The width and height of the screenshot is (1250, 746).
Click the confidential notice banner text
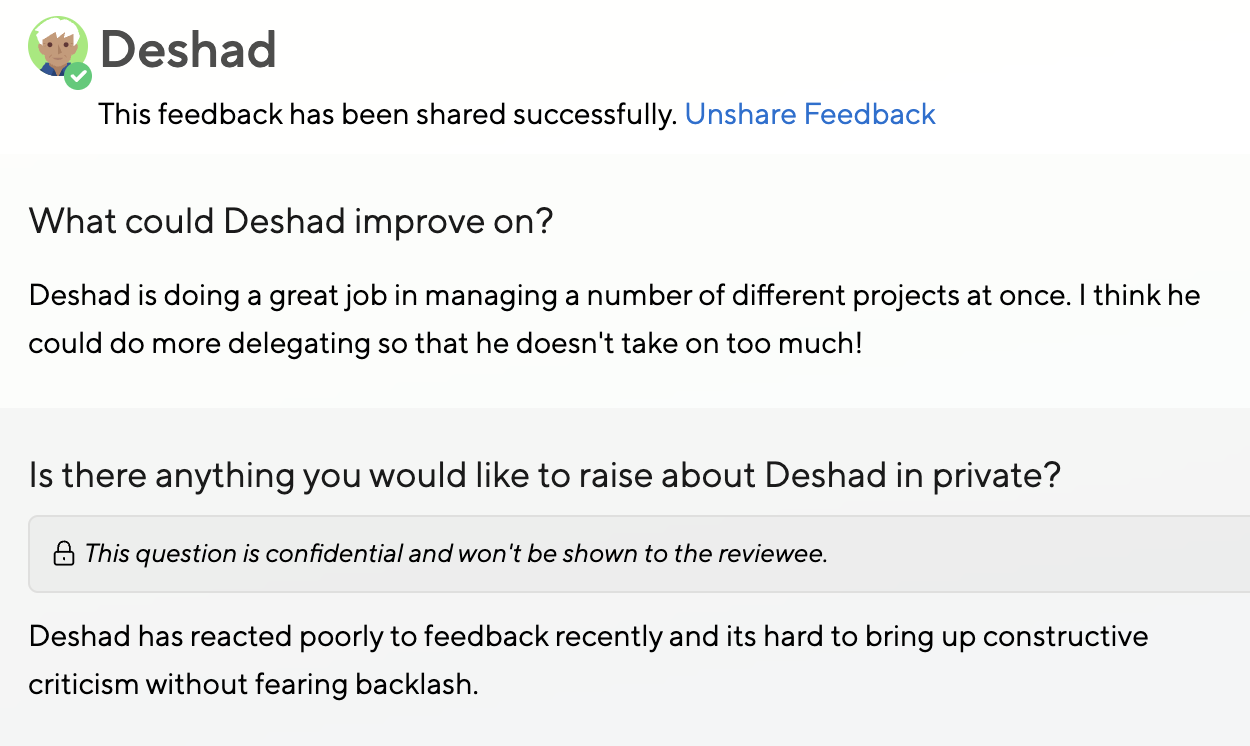tap(456, 553)
